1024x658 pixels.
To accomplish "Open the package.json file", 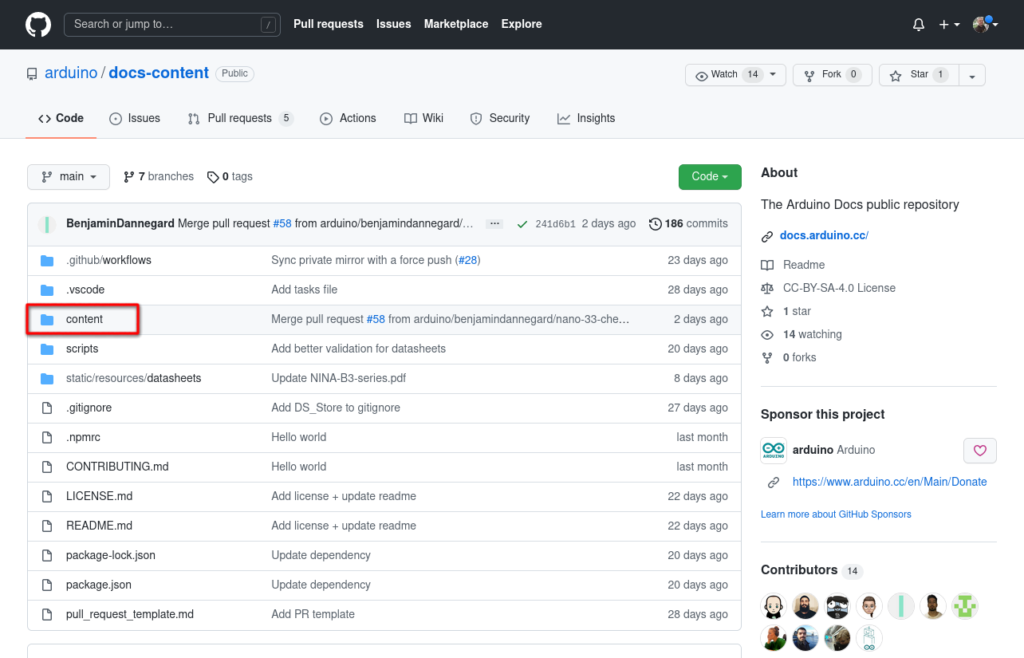I will click(x=99, y=585).
